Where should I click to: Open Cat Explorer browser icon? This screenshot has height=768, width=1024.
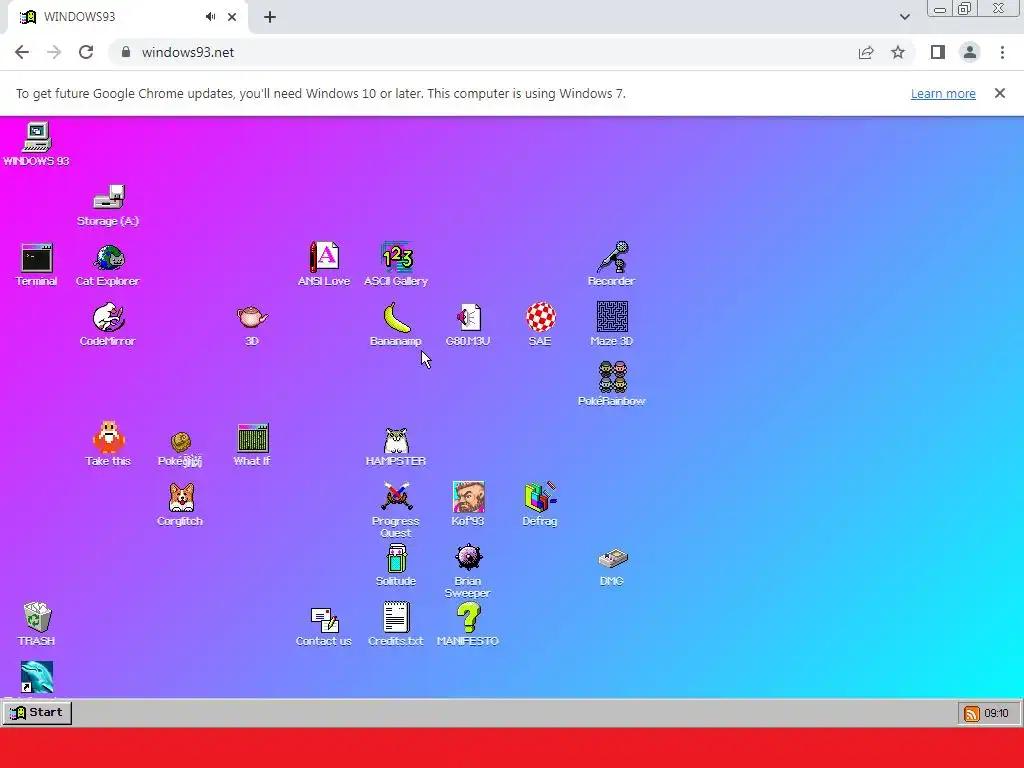108,258
